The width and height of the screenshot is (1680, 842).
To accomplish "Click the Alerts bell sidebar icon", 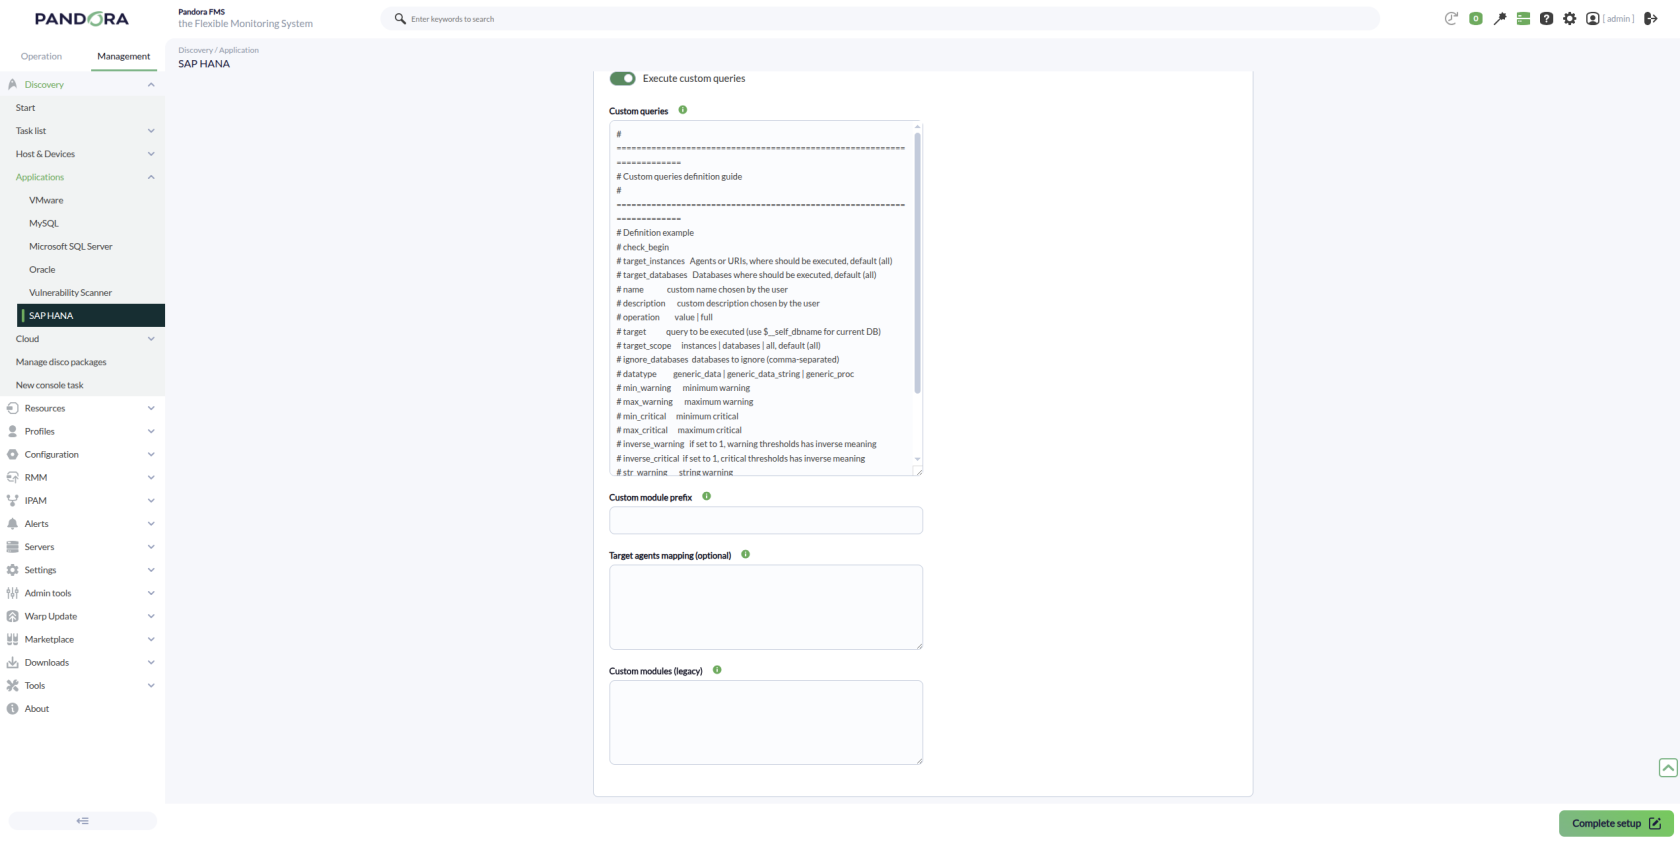I will click(13, 523).
